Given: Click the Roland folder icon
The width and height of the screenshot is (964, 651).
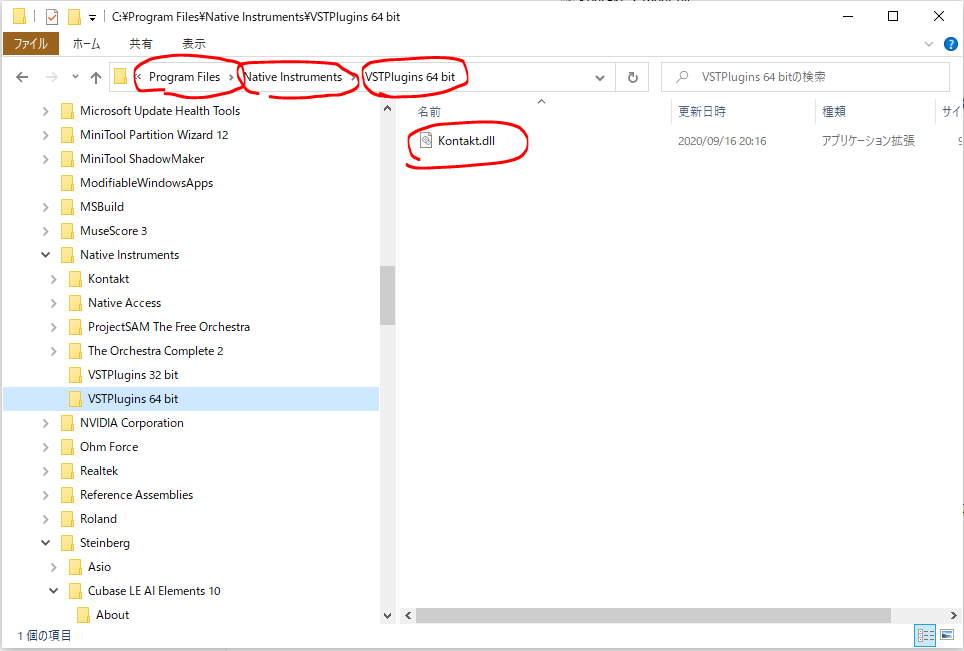Looking at the screenshot, I should tap(68, 519).
